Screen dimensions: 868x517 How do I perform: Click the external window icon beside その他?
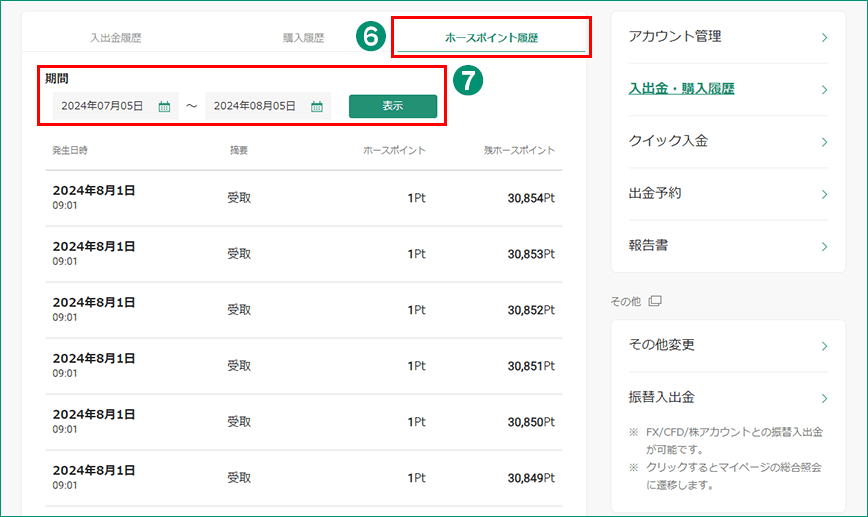tap(655, 301)
